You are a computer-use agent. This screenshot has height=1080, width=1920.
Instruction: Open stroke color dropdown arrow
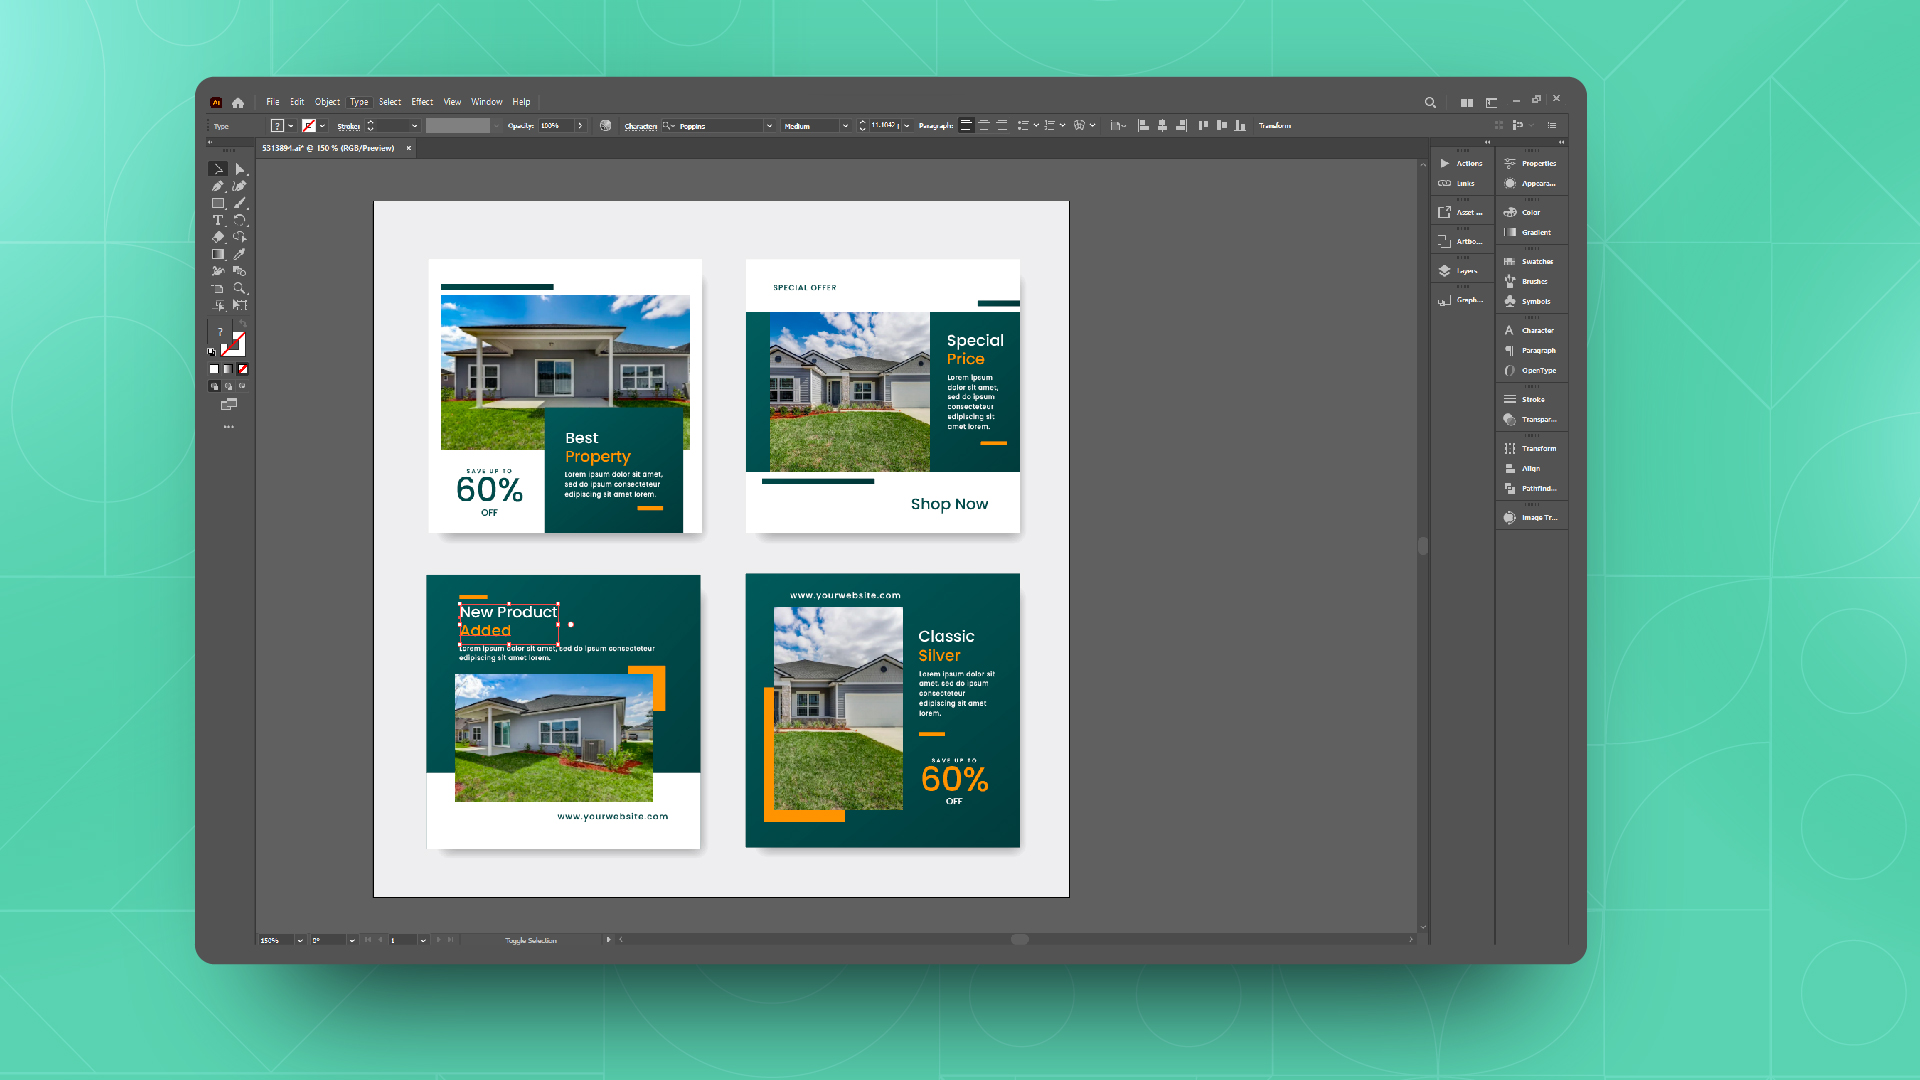(x=322, y=126)
